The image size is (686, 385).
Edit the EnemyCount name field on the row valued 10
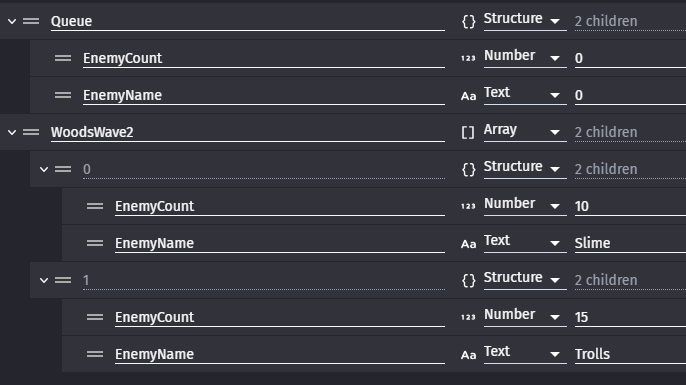coord(280,206)
